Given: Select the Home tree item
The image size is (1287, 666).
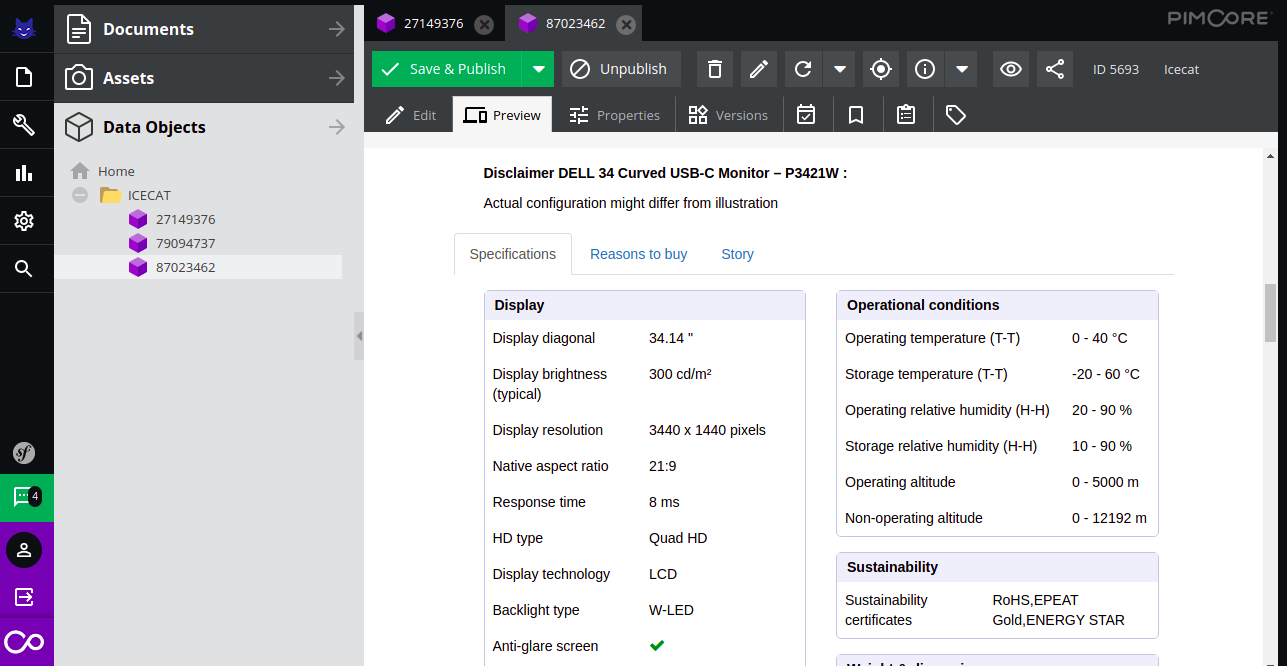Looking at the screenshot, I should [116, 171].
